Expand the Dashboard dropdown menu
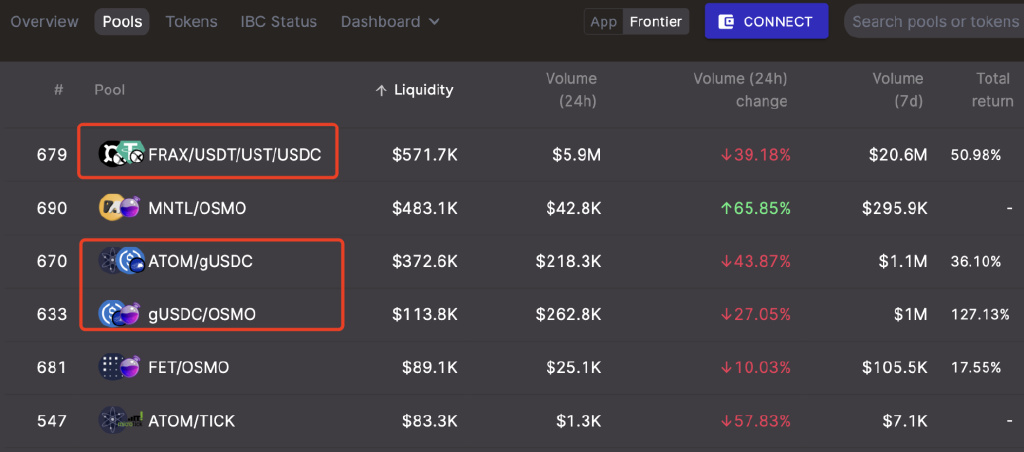Viewport: 1024px width, 452px height. 390,22
